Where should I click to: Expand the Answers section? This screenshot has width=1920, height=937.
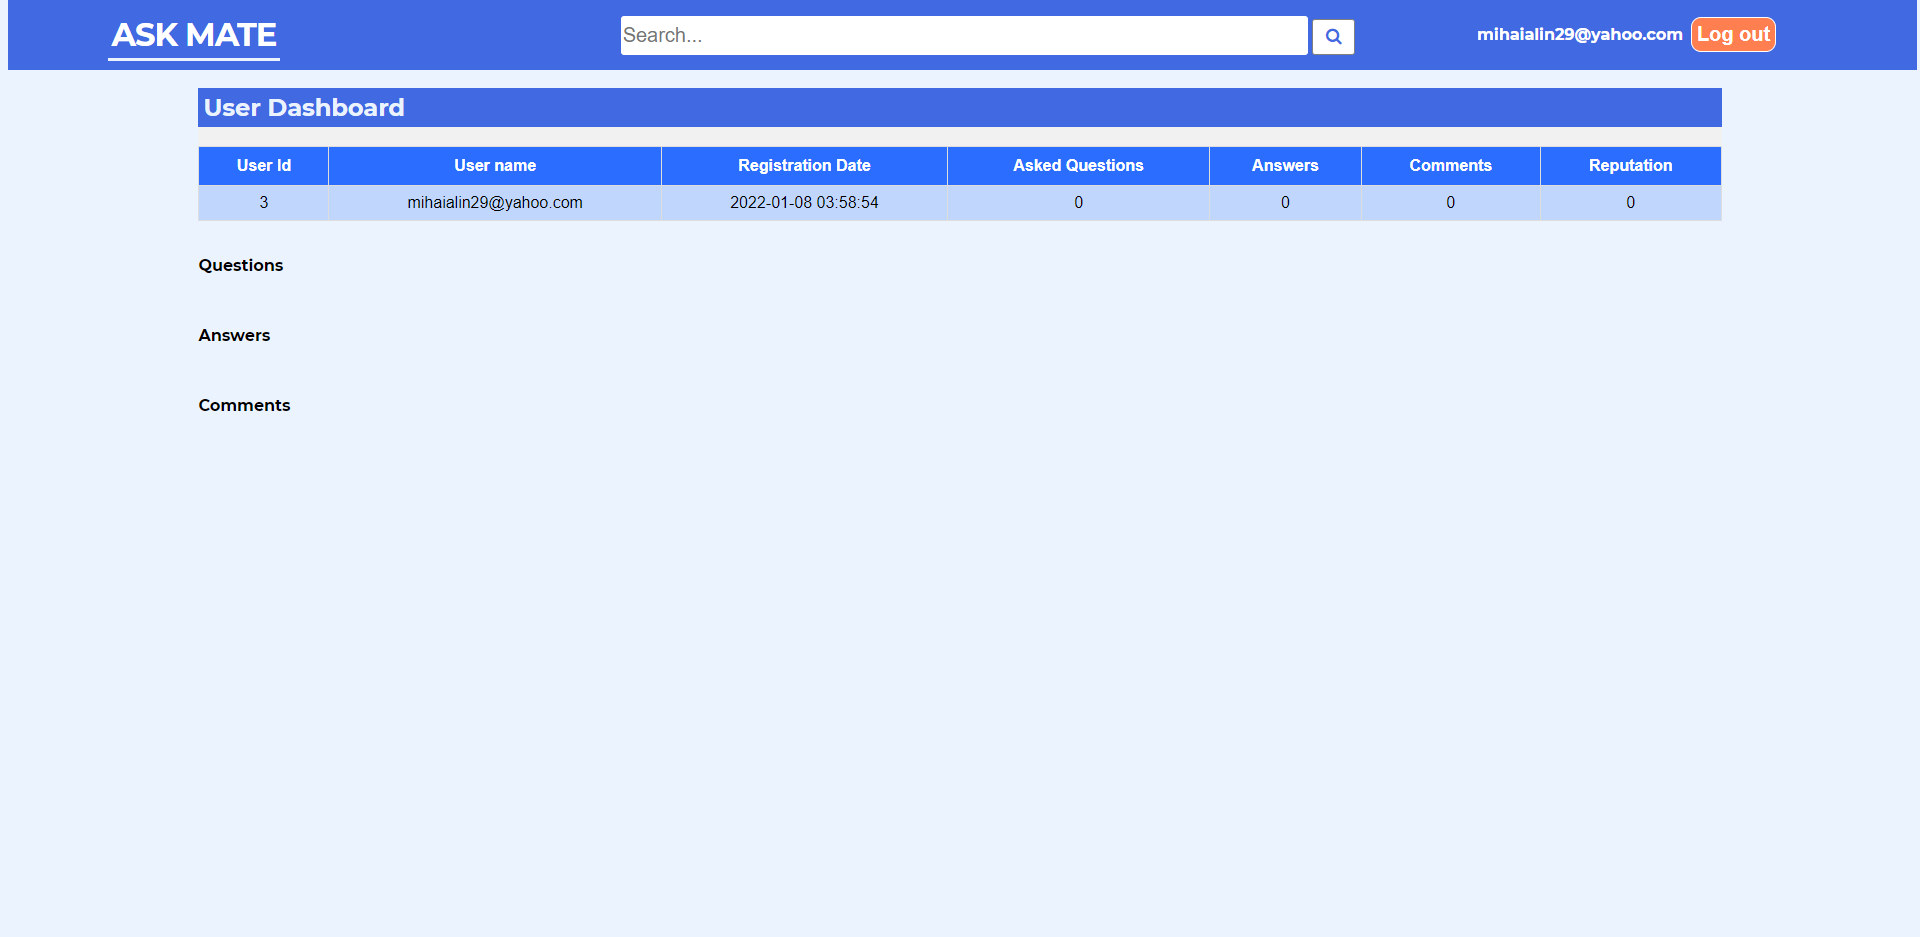(x=234, y=335)
